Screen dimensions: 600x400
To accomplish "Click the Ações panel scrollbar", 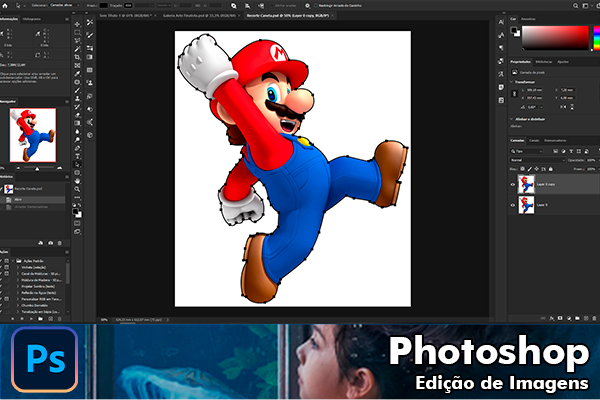I will 68,274.
